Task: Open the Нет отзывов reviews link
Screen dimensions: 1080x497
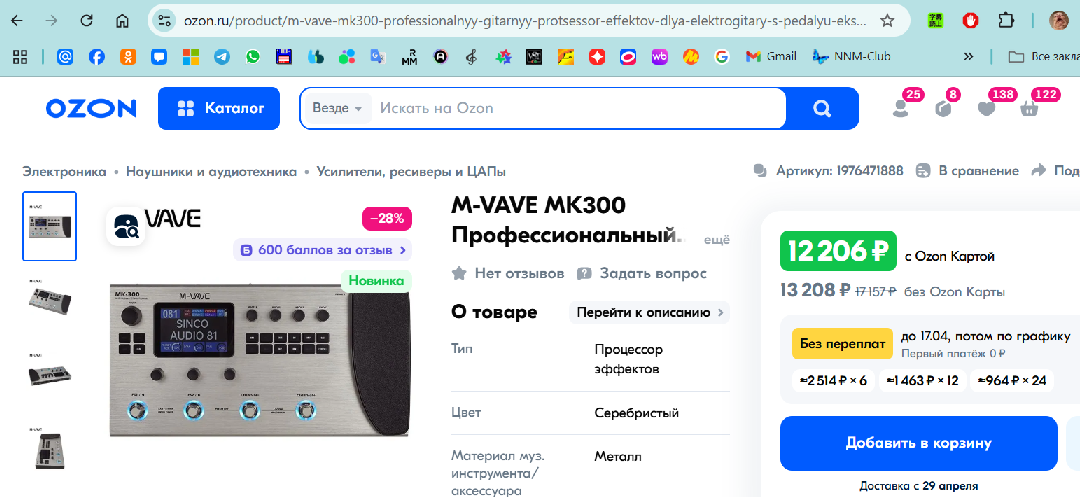Action: click(x=508, y=274)
